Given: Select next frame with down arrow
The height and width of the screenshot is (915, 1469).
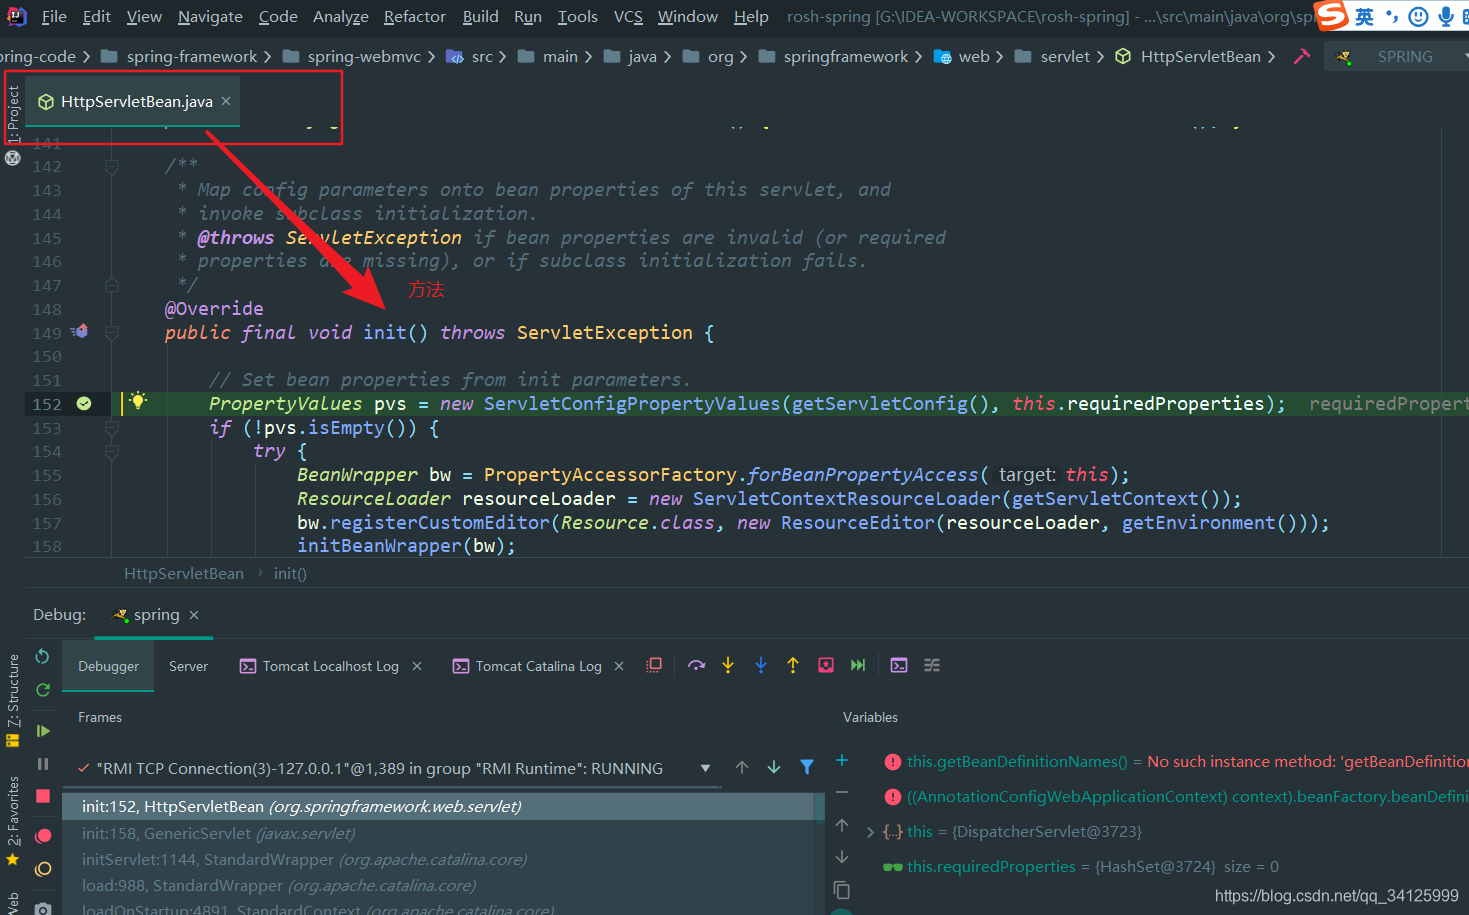Looking at the screenshot, I should (774, 767).
